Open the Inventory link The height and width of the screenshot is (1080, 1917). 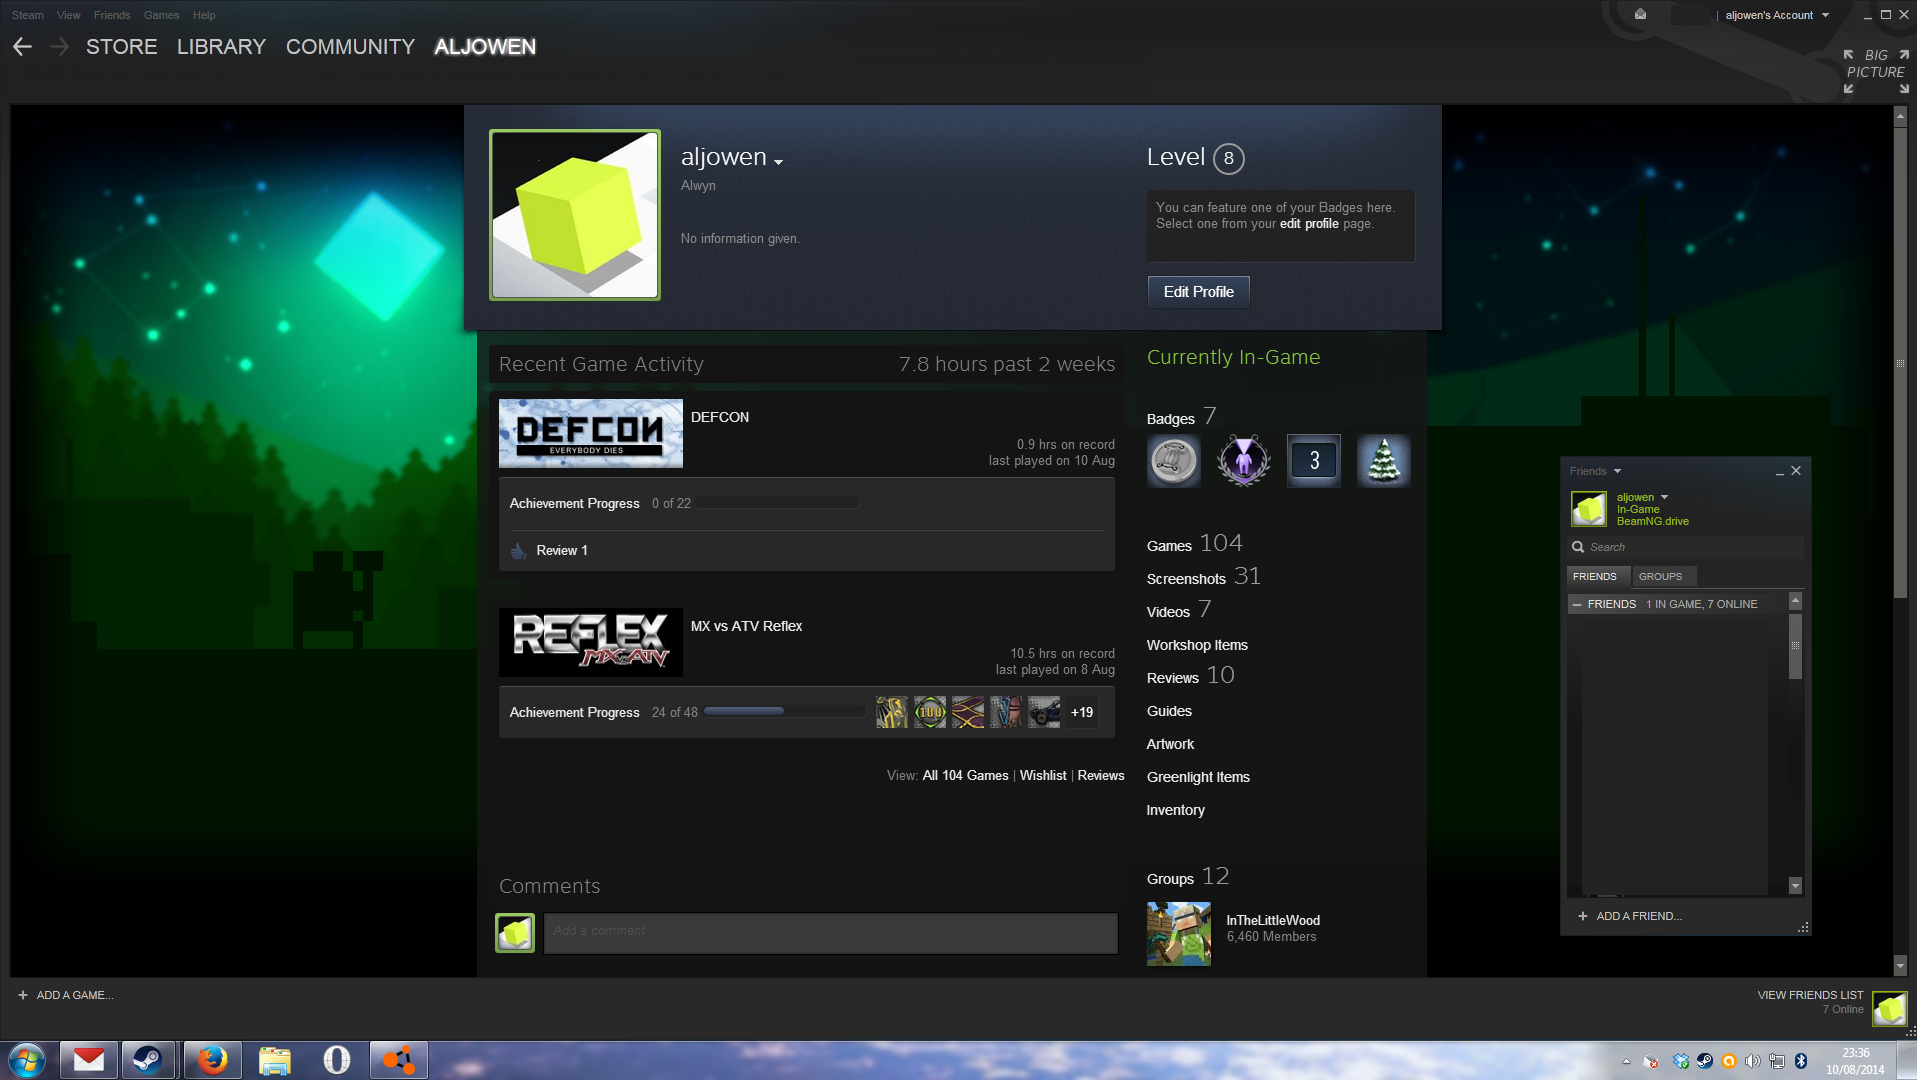tap(1176, 810)
